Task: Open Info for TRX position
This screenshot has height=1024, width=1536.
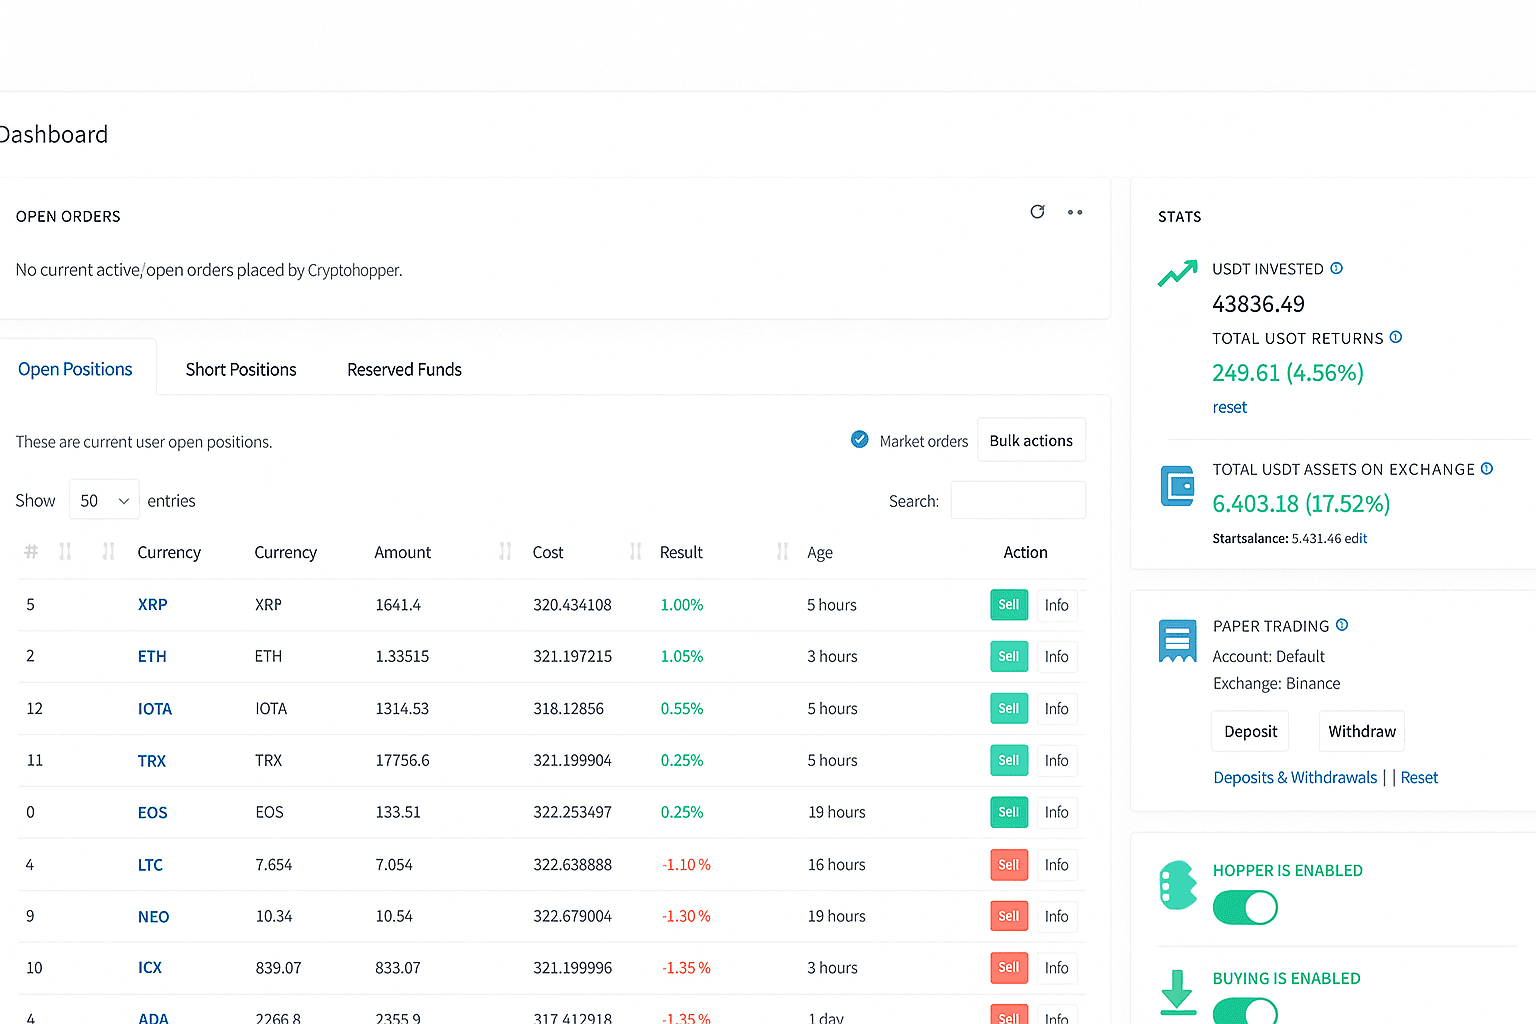Action: (1057, 760)
